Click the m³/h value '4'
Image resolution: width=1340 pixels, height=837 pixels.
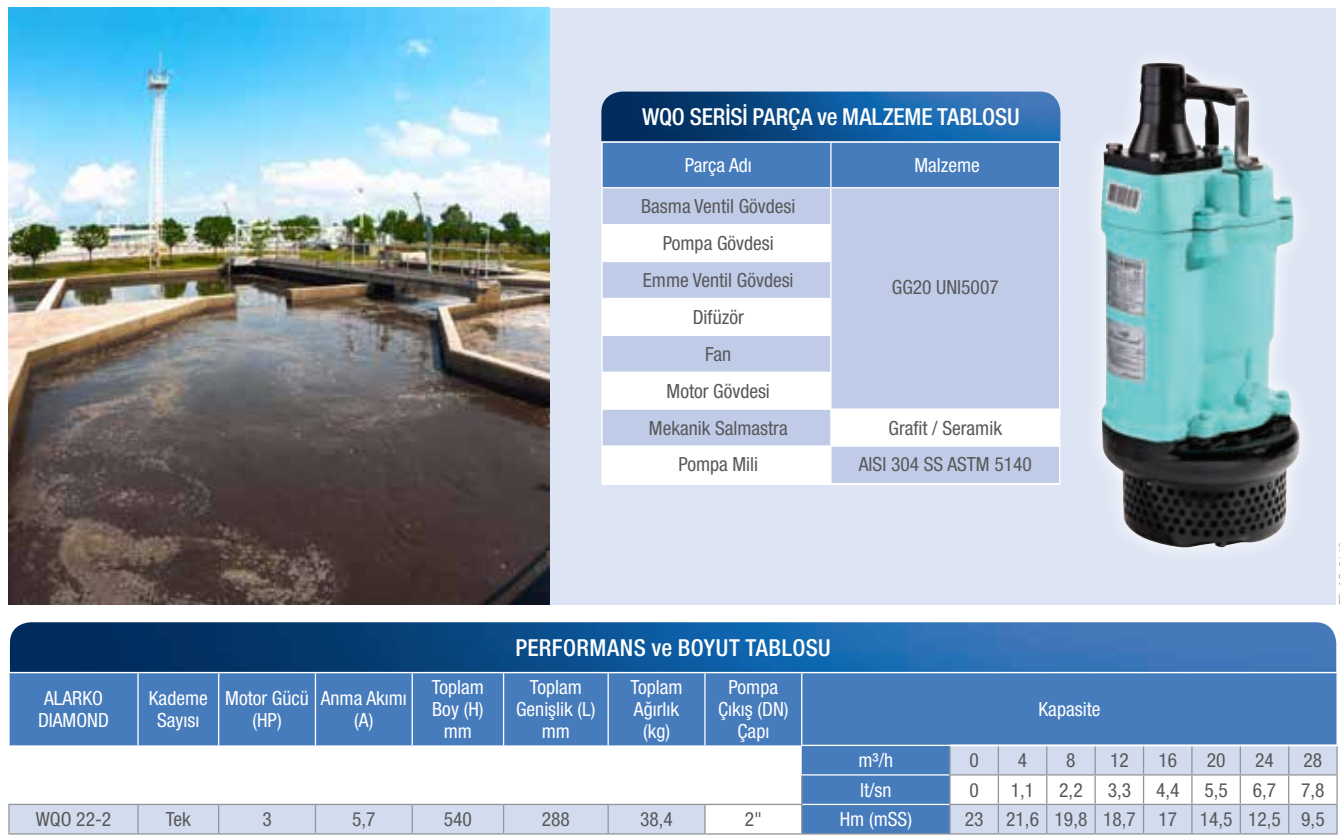coord(1022,761)
